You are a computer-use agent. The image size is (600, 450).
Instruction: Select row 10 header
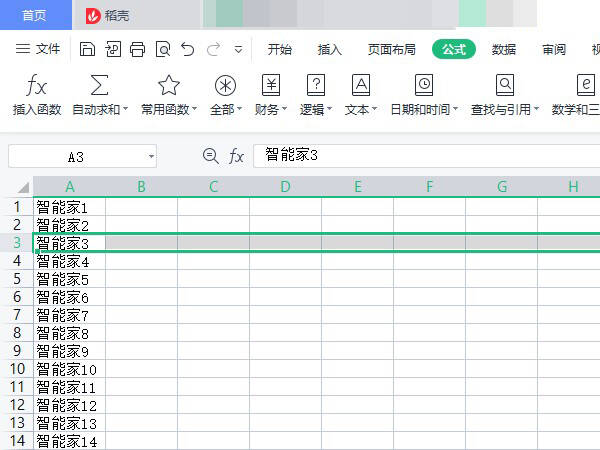pyautogui.click(x=17, y=369)
